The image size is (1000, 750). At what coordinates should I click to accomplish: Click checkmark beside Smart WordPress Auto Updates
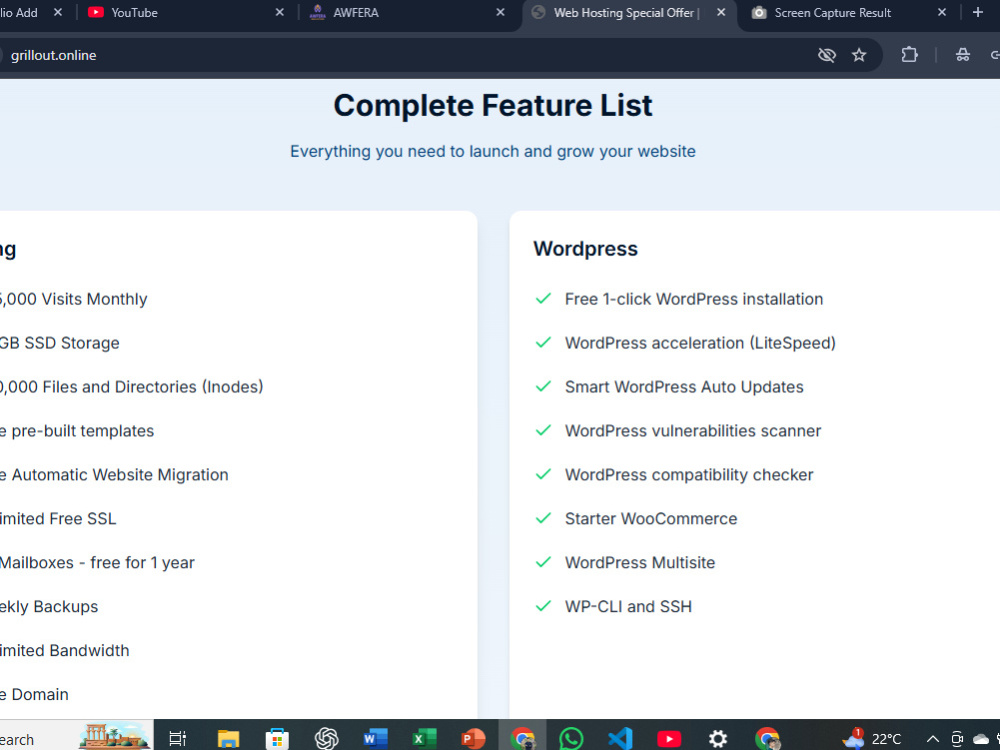543,386
